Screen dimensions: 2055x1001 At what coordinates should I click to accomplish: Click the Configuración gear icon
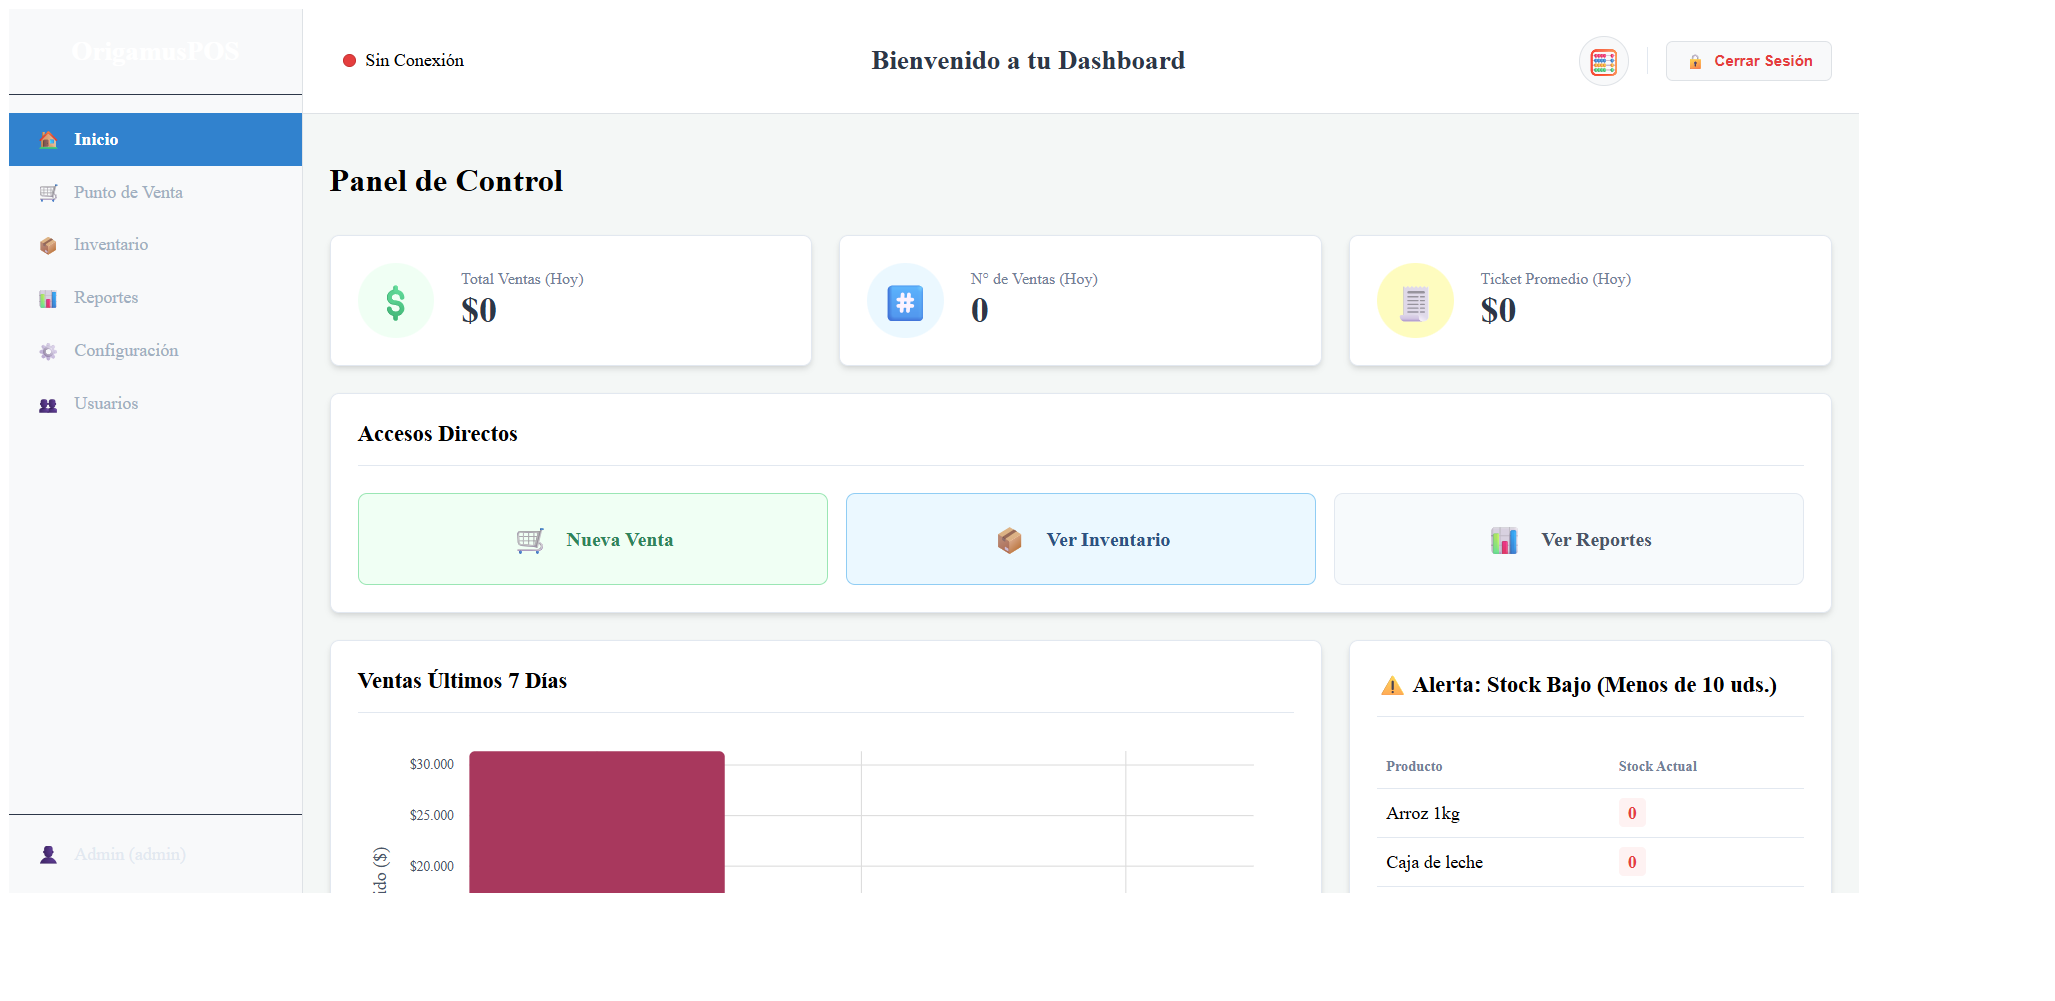(x=48, y=351)
